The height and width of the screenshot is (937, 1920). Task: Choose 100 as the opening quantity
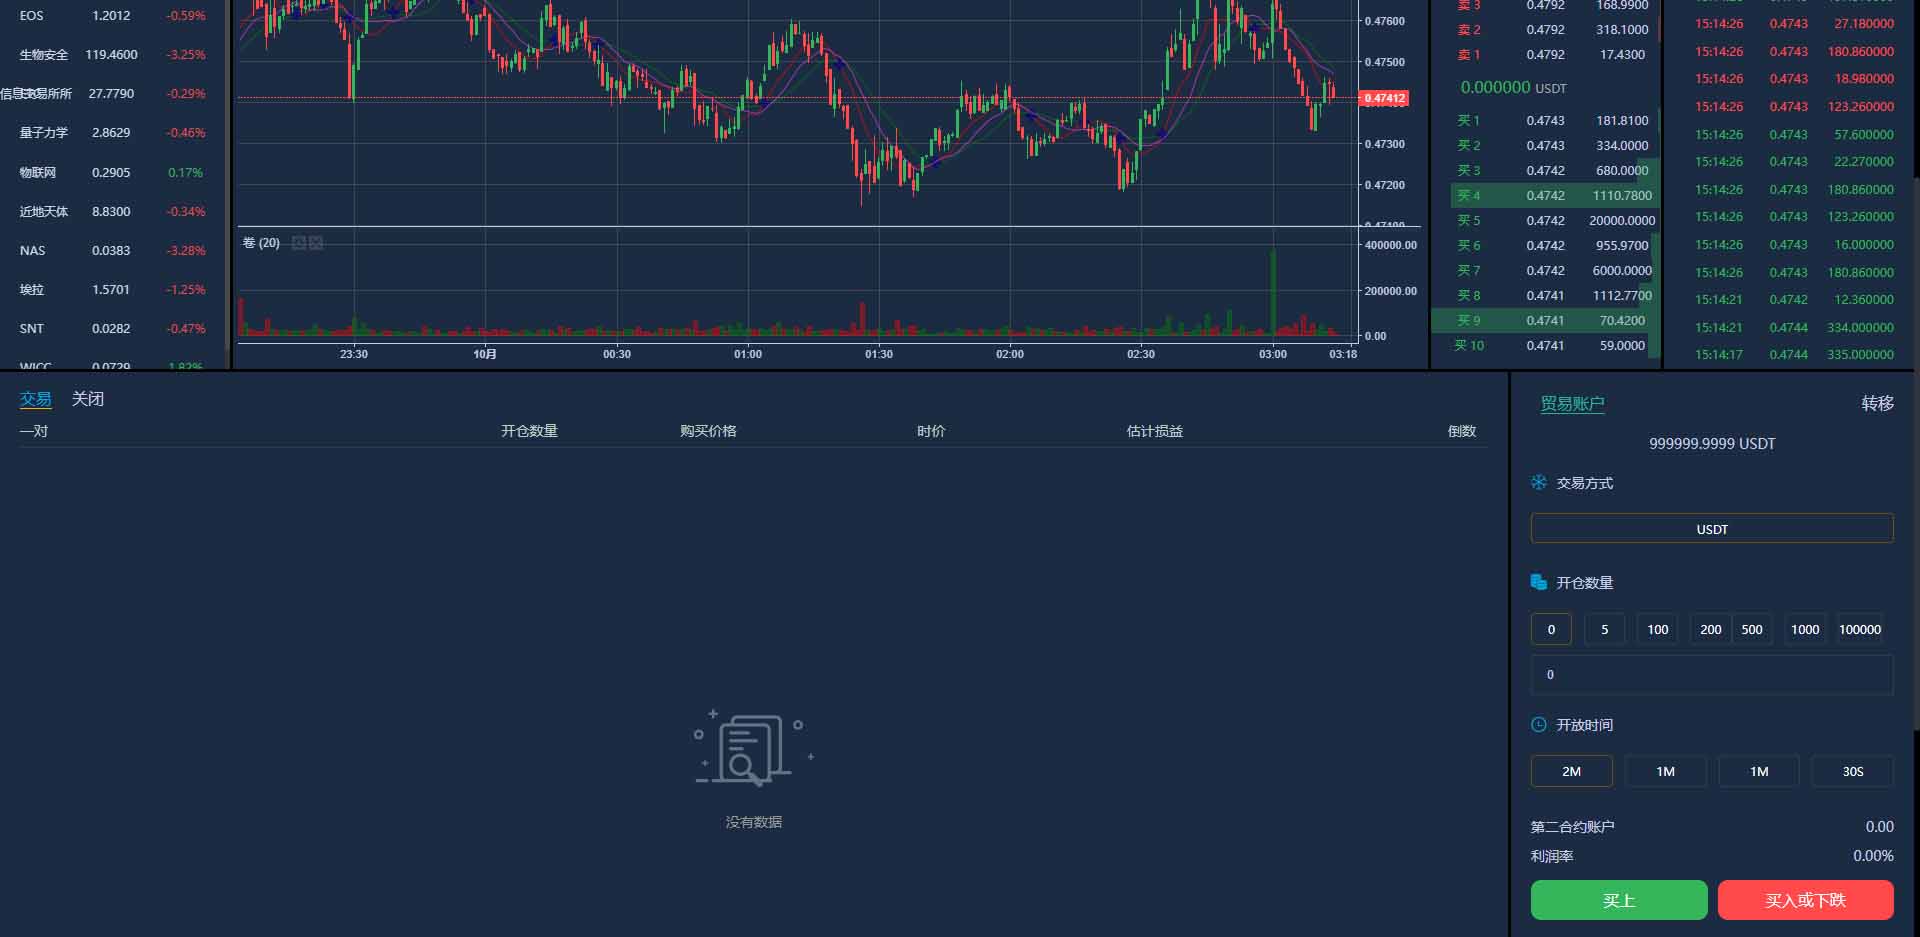(x=1657, y=629)
